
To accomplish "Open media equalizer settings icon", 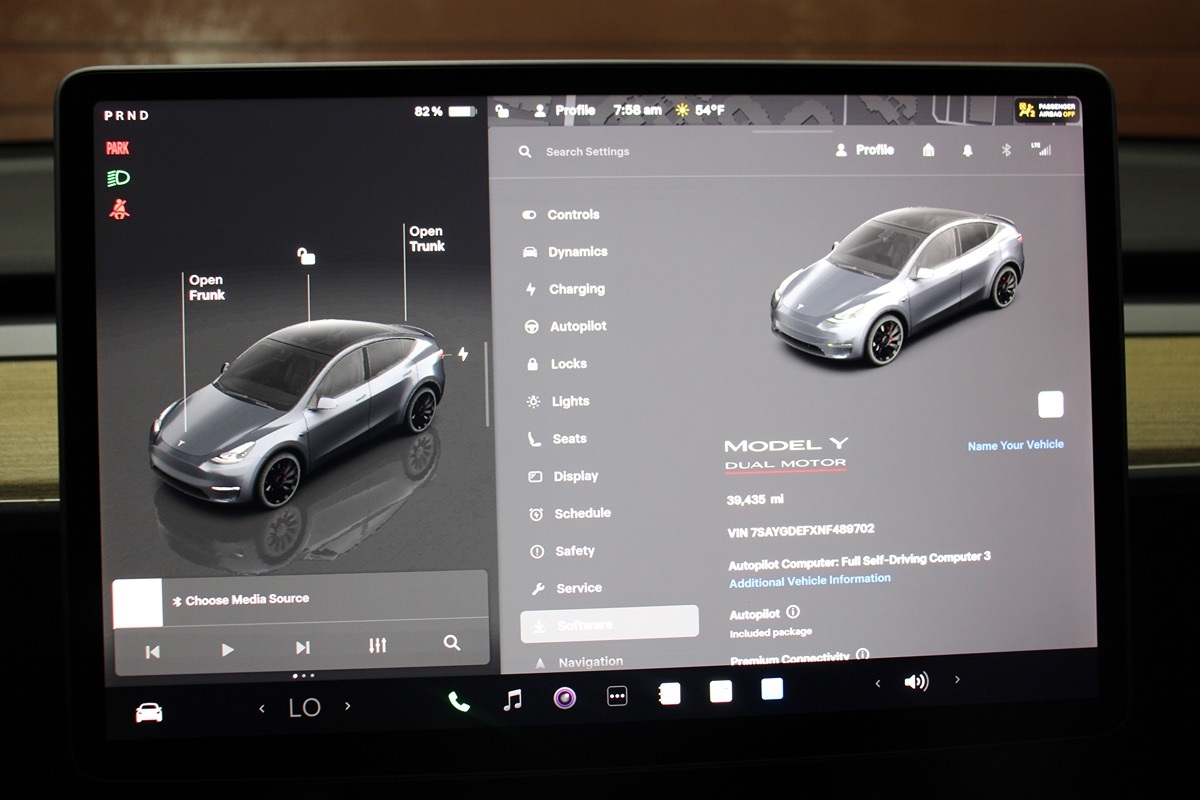I will pos(377,646).
